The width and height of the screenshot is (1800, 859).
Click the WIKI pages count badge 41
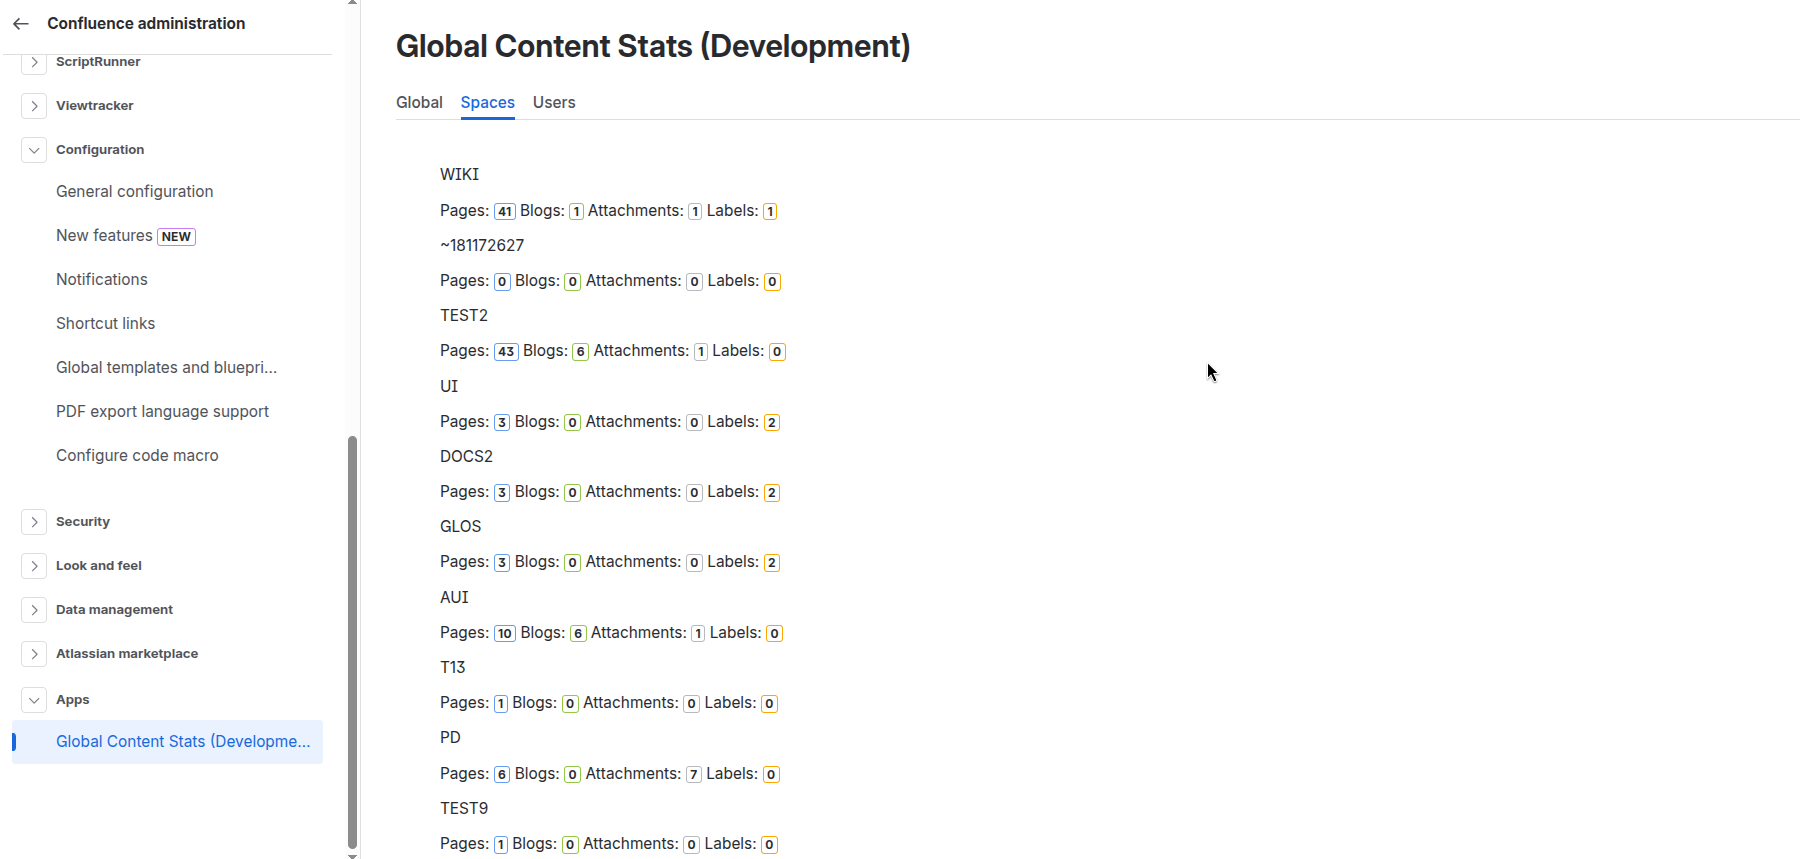(x=505, y=212)
